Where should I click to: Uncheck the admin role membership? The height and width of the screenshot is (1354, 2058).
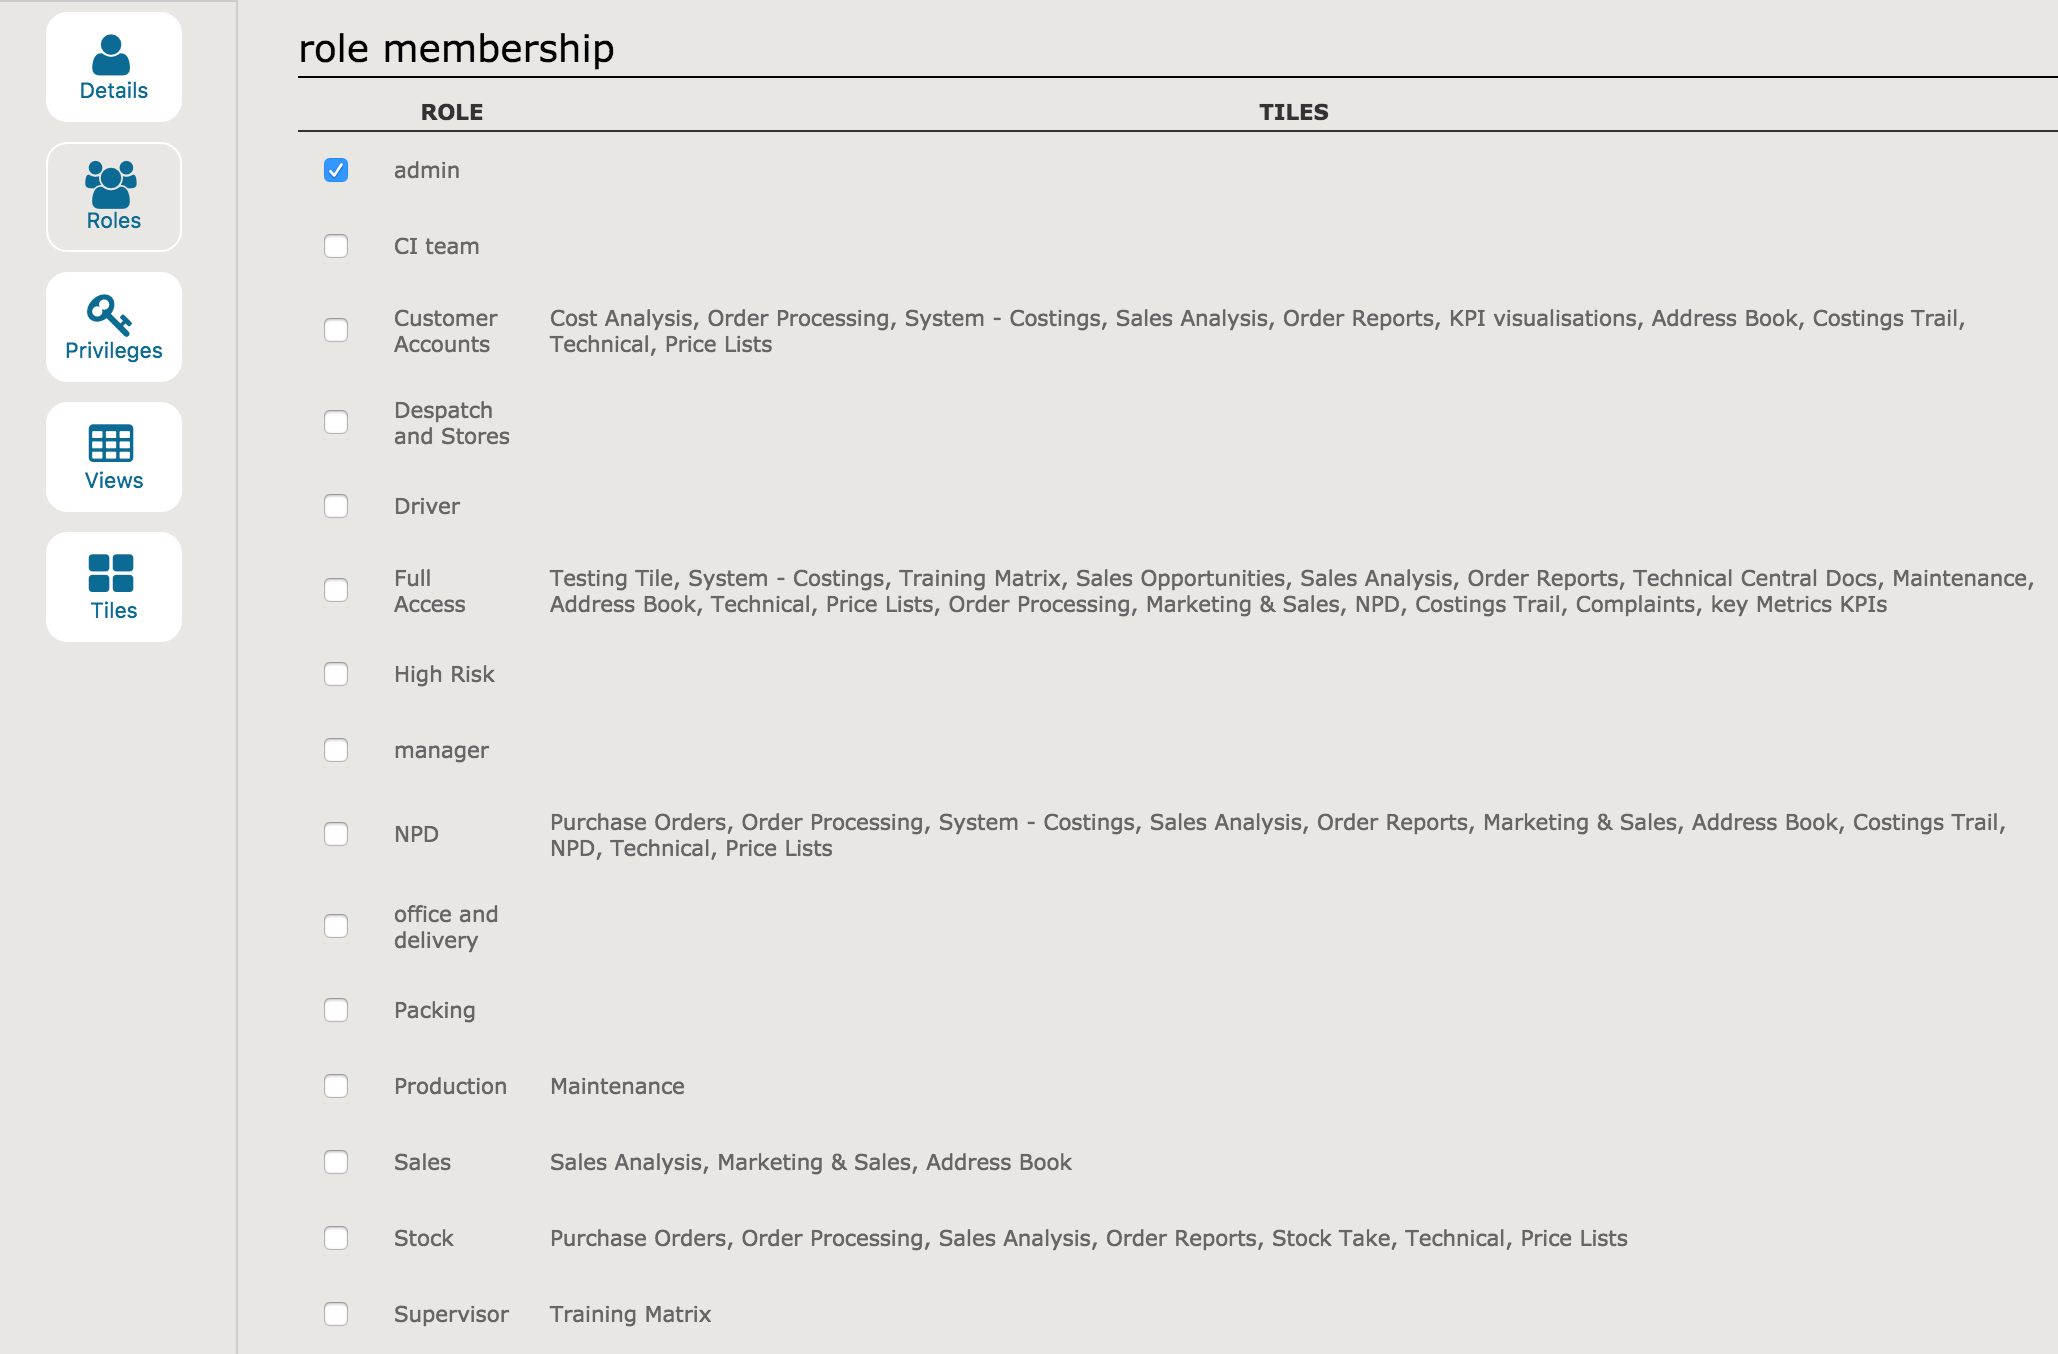336,170
